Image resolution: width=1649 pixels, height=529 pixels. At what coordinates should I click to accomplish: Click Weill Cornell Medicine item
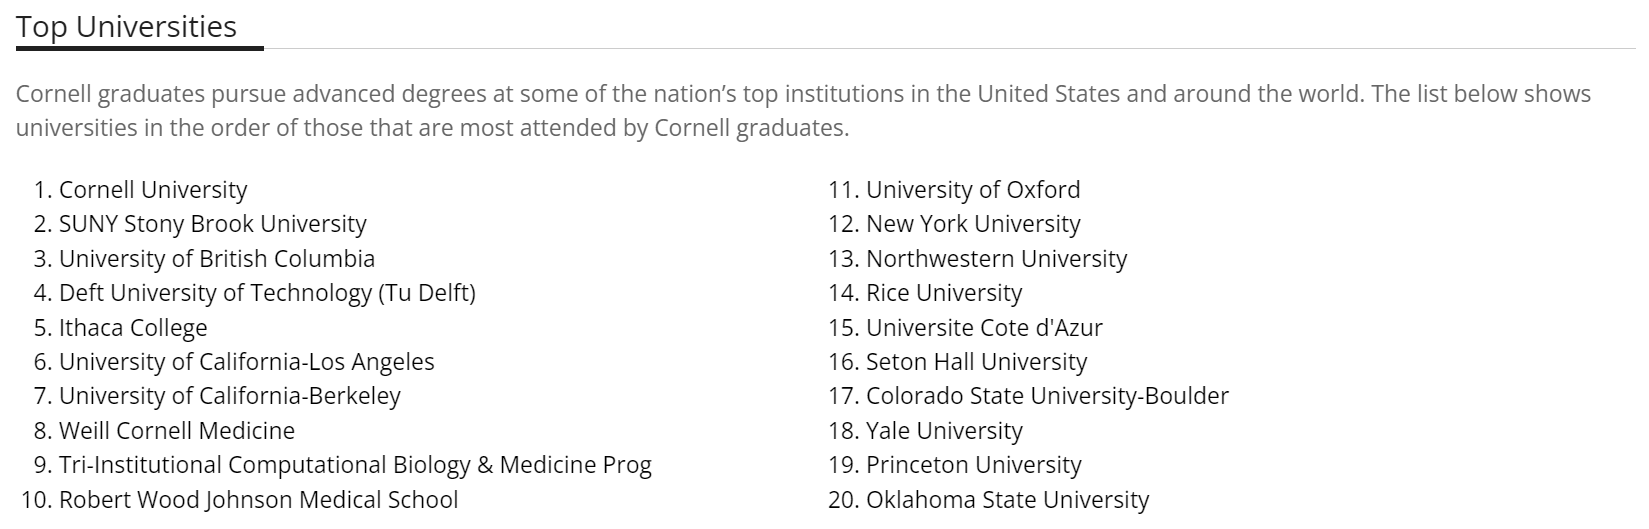pyautogui.click(x=177, y=431)
